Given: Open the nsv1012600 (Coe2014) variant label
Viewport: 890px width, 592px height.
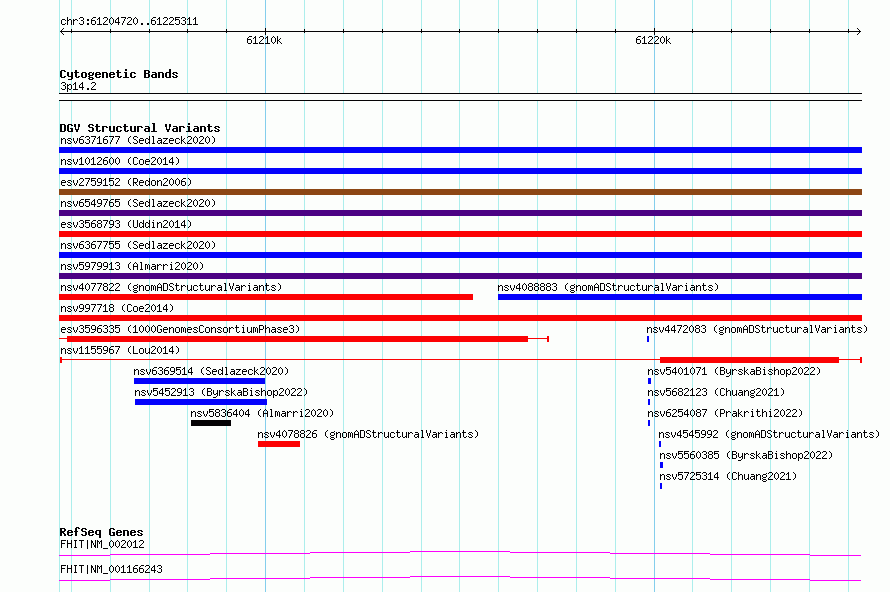Looking at the screenshot, I should (x=120, y=161).
